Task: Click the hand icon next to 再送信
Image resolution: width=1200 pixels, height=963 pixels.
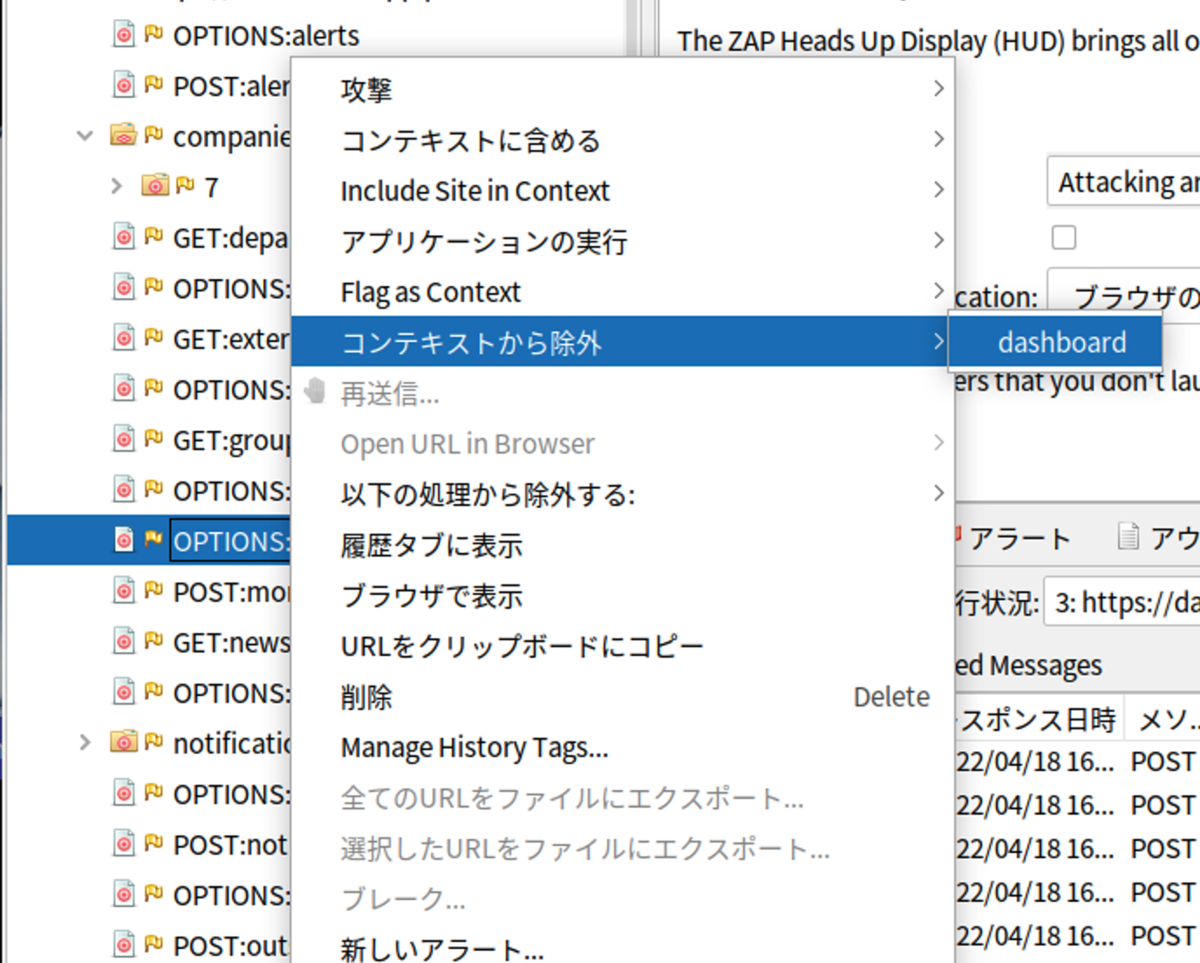Action: point(316,393)
